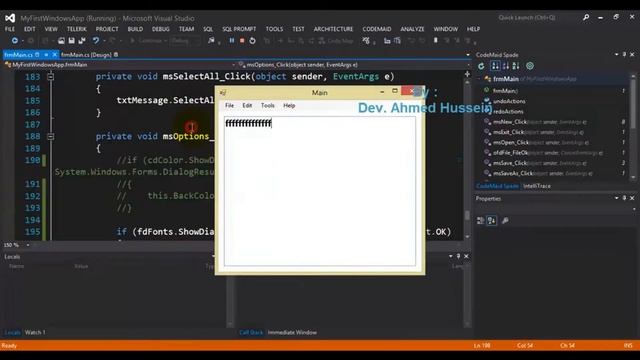Click the Find in Files toolbar icon
Viewport: 640px width, 360px height.
[211, 40]
